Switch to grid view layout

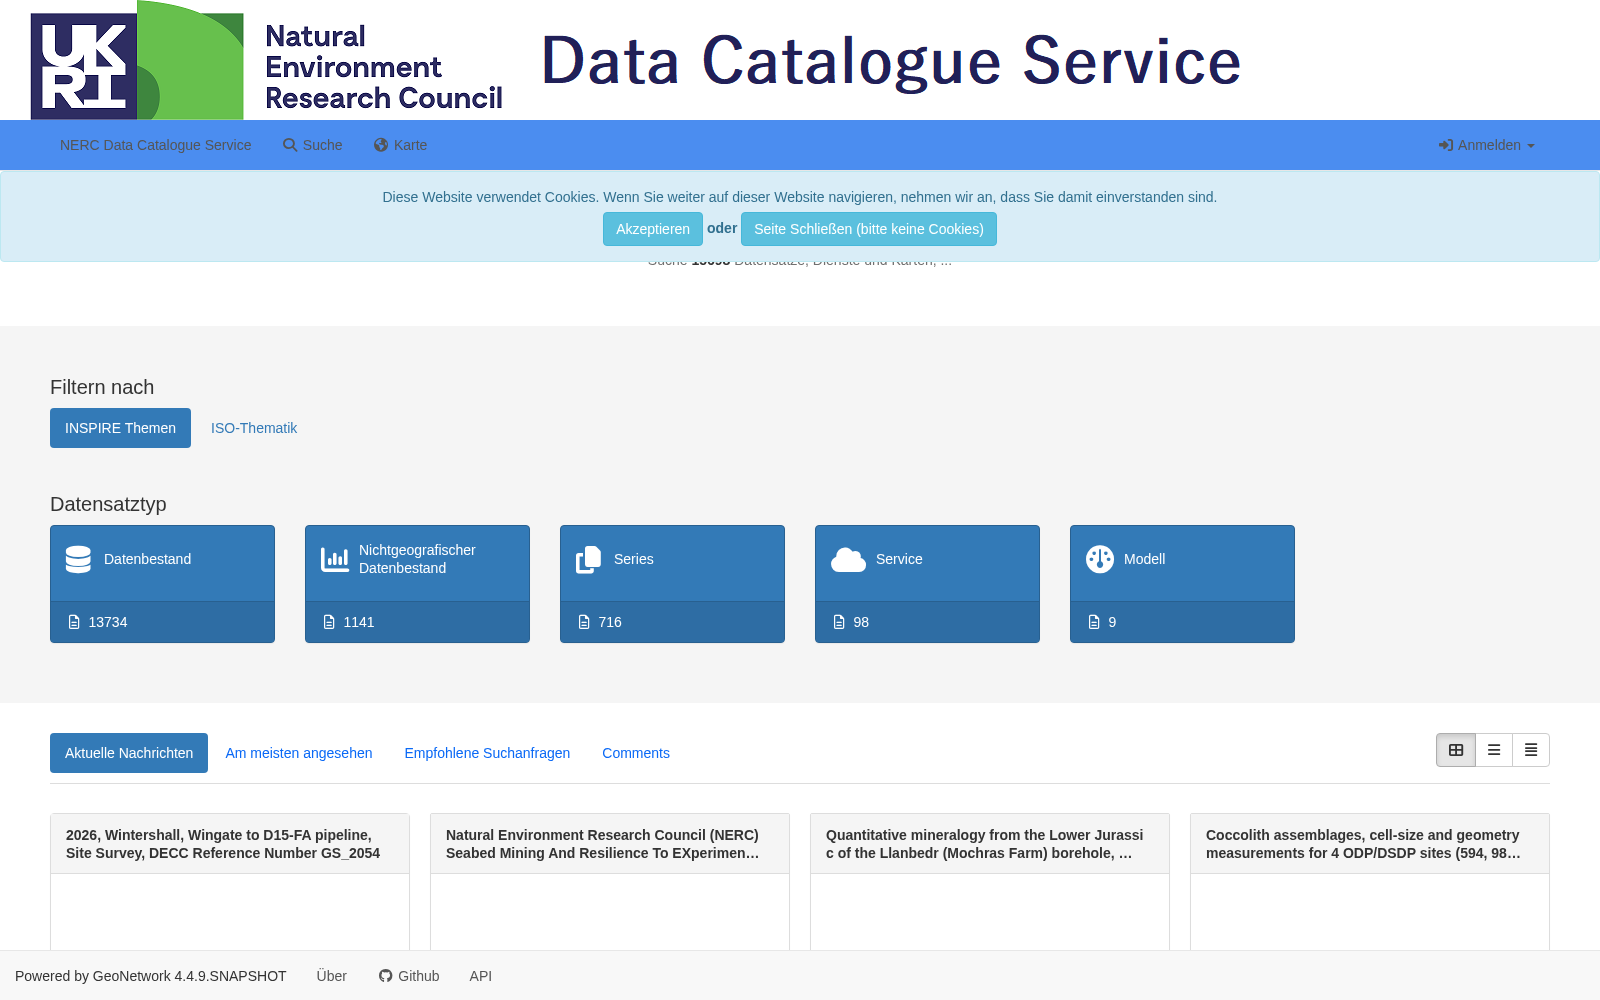coord(1456,750)
